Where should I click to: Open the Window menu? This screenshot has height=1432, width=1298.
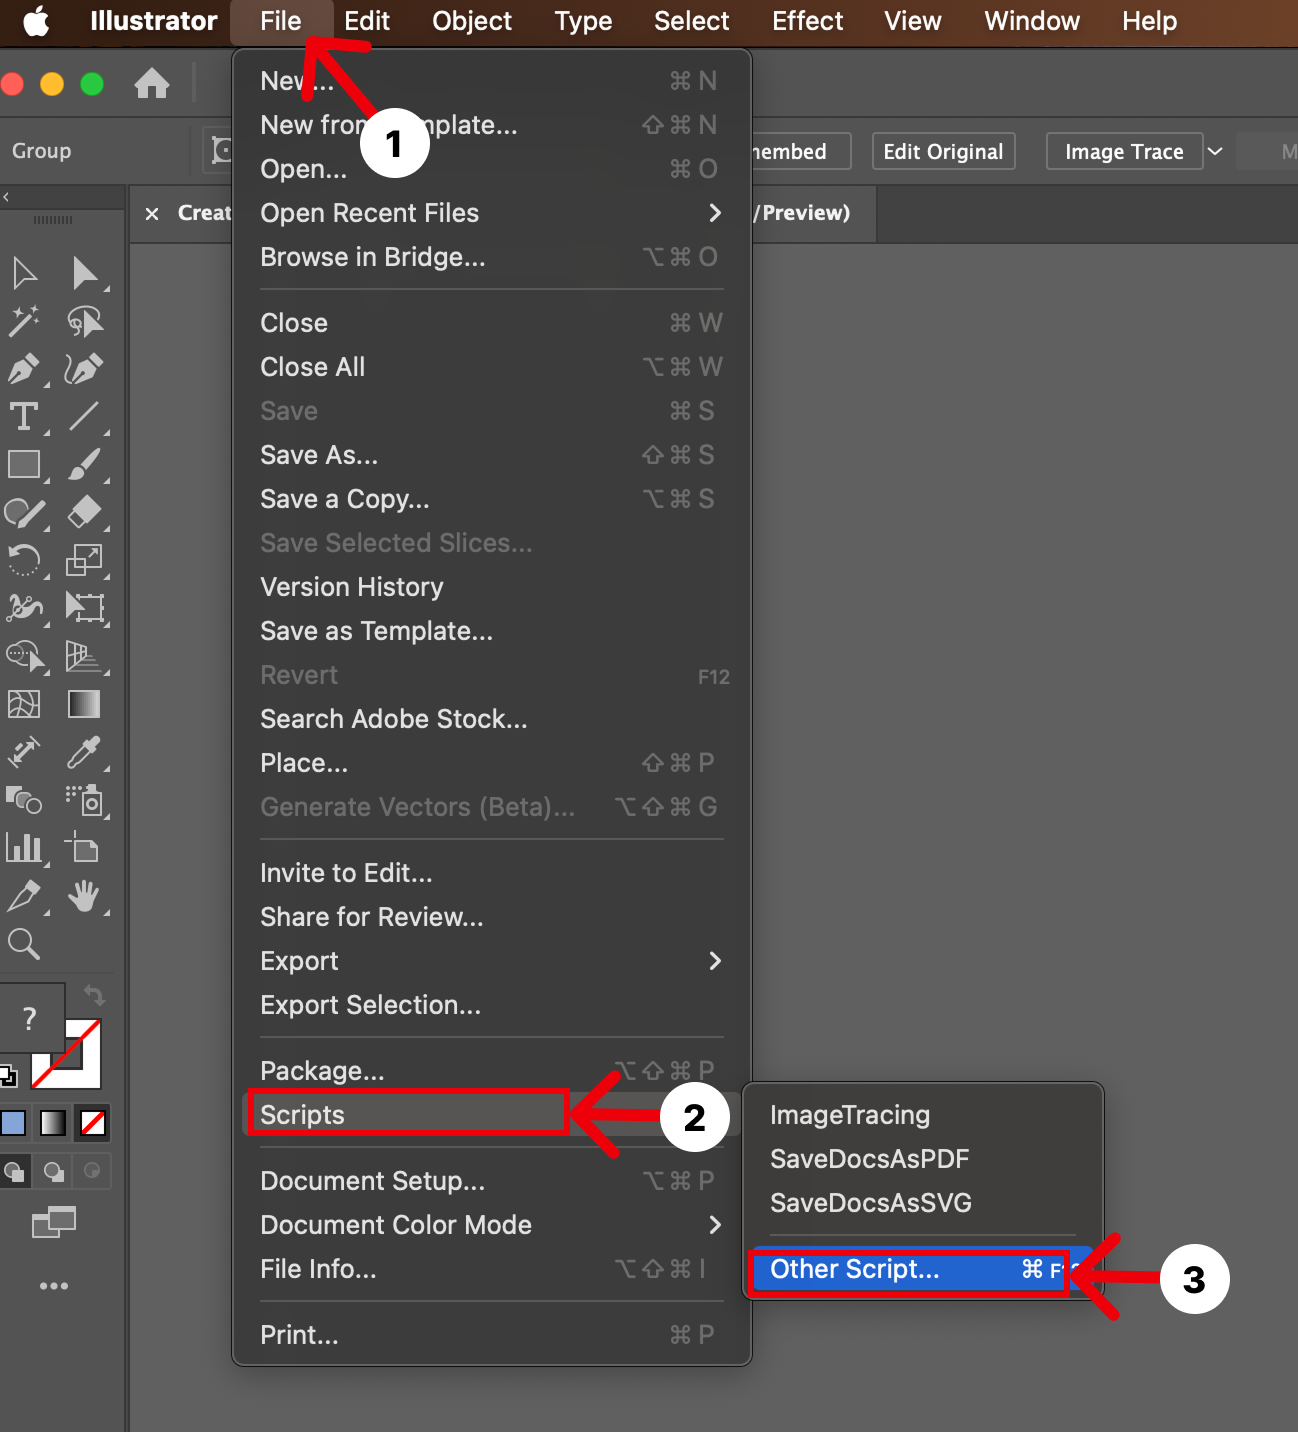click(x=1032, y=21)
